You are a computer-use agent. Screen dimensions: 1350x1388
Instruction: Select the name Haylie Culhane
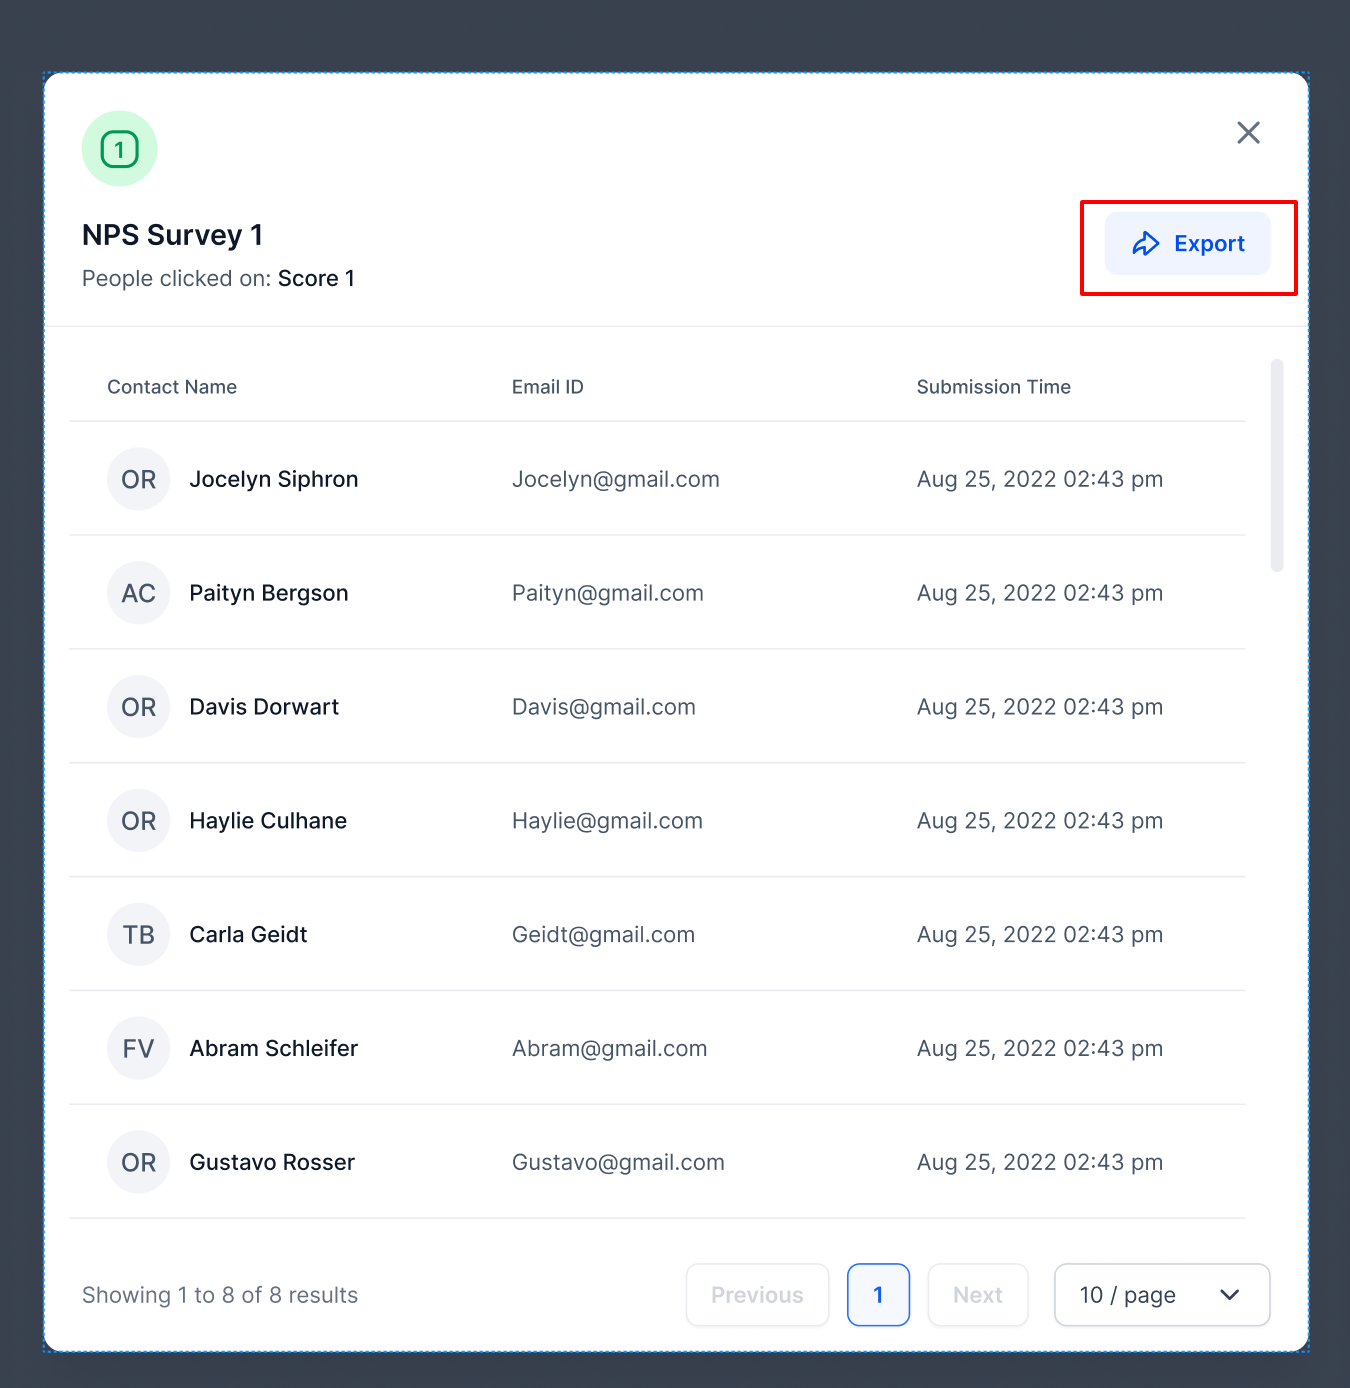[268, 821]
